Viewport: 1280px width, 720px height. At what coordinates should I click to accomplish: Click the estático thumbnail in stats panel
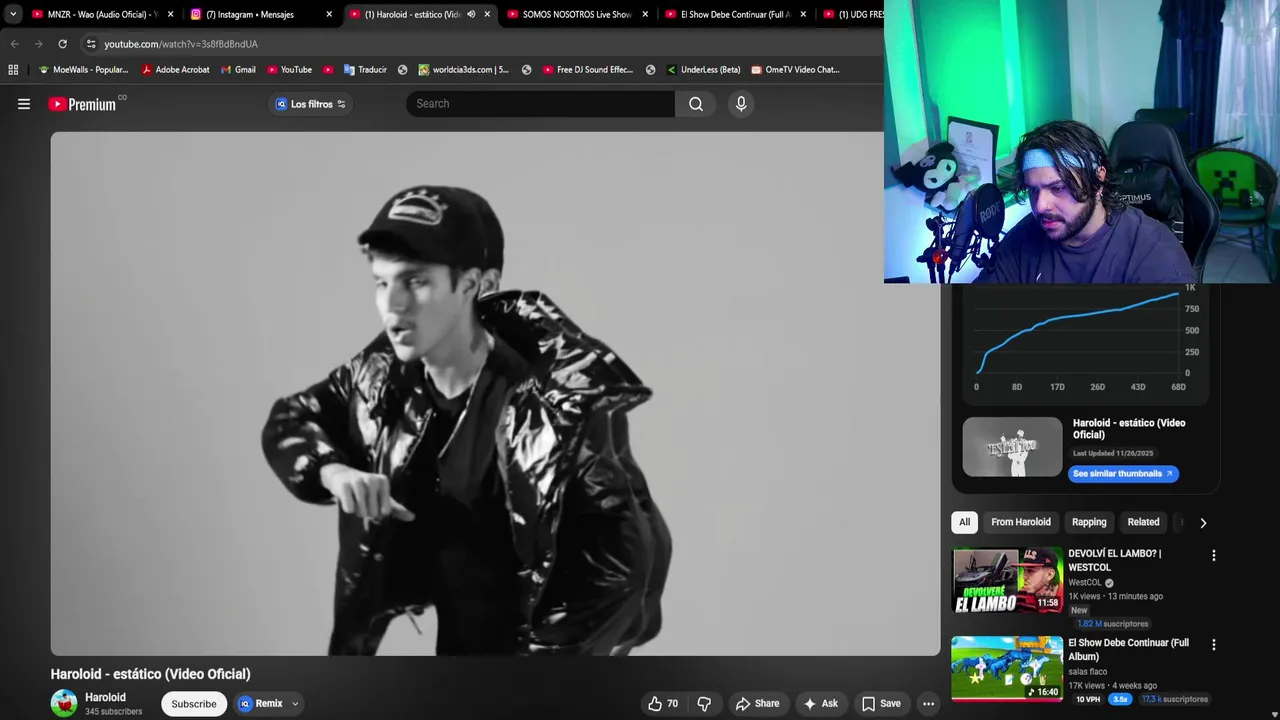(x=1012, y=447)
